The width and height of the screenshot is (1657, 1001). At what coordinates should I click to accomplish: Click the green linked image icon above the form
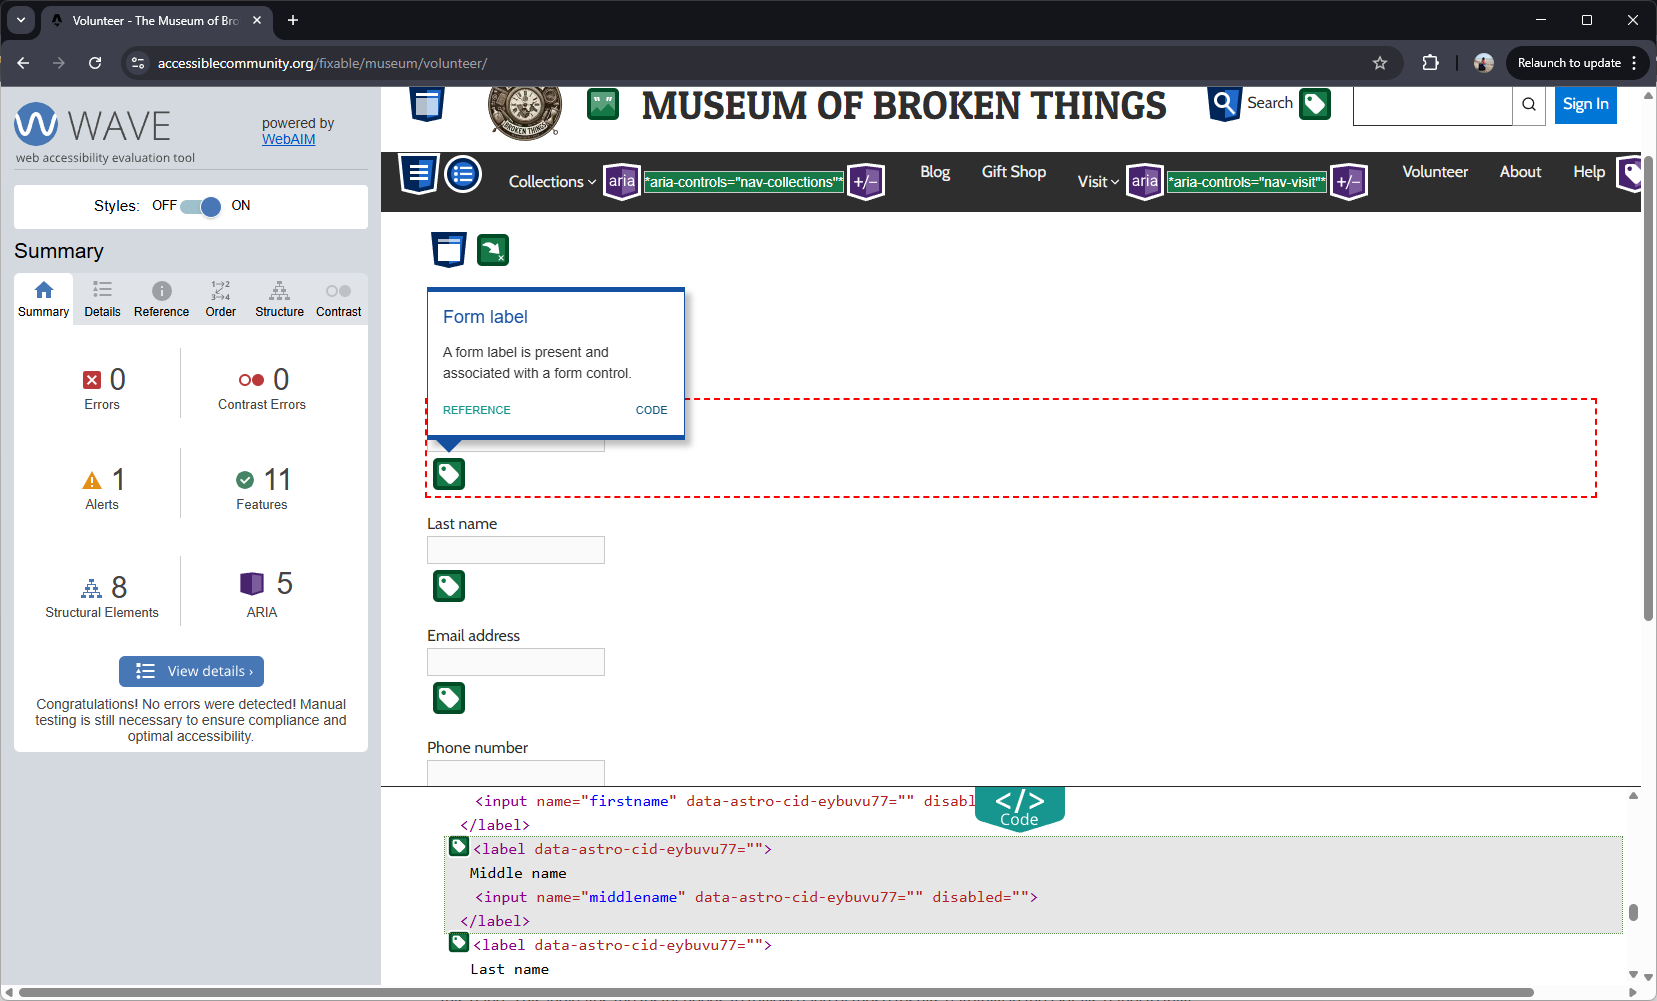(x=493, y=250)
